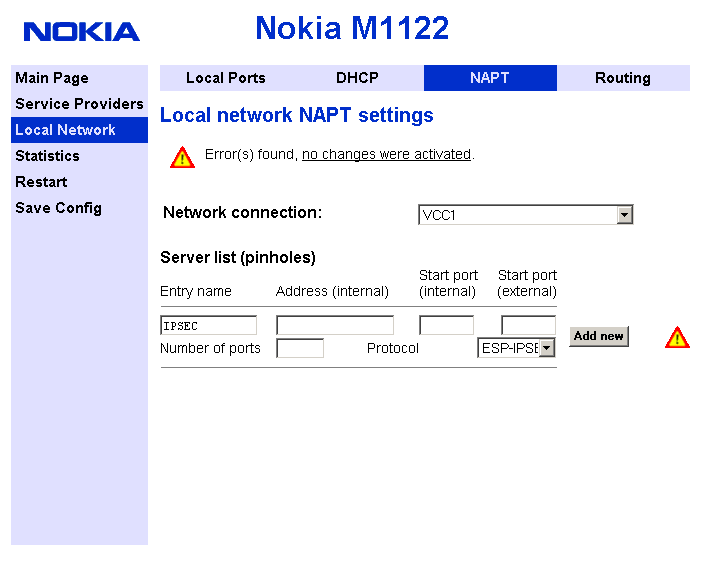Switch to the Local Ports tab
This screenshot has width=720, height=586.
pyautogui.click(x=226, y=78)
